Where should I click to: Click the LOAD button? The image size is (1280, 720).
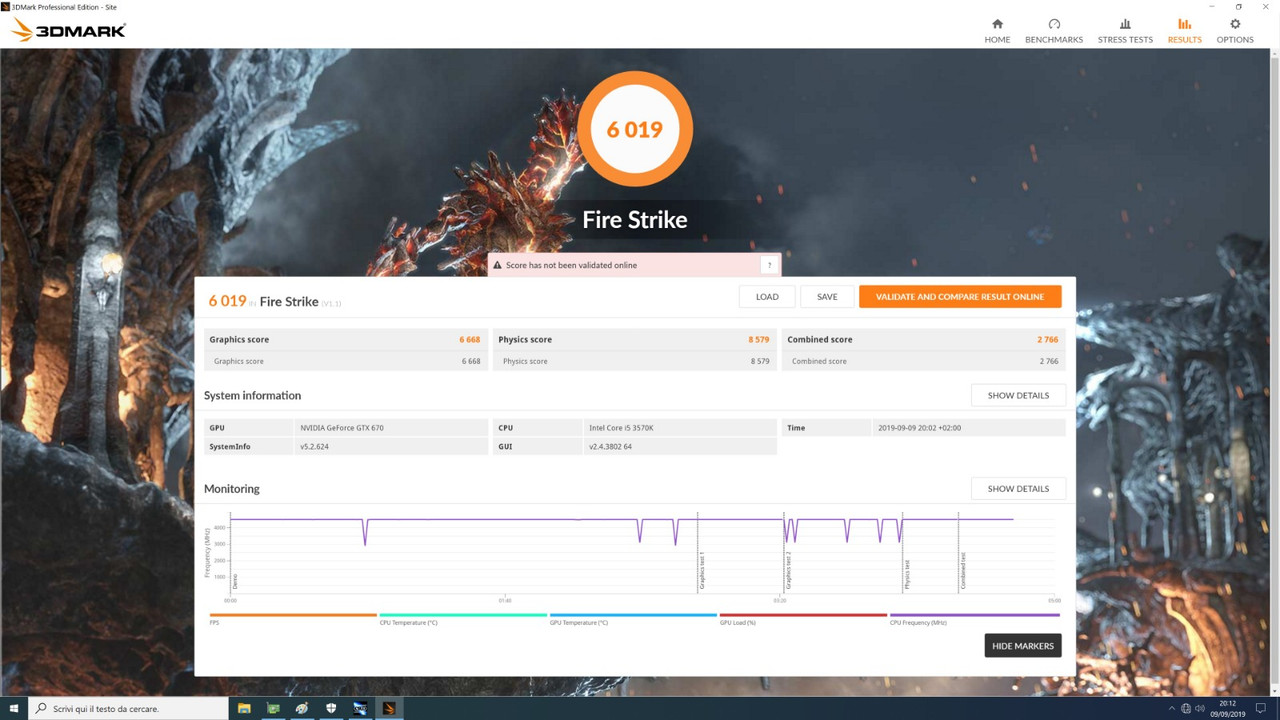pos(767,297)
